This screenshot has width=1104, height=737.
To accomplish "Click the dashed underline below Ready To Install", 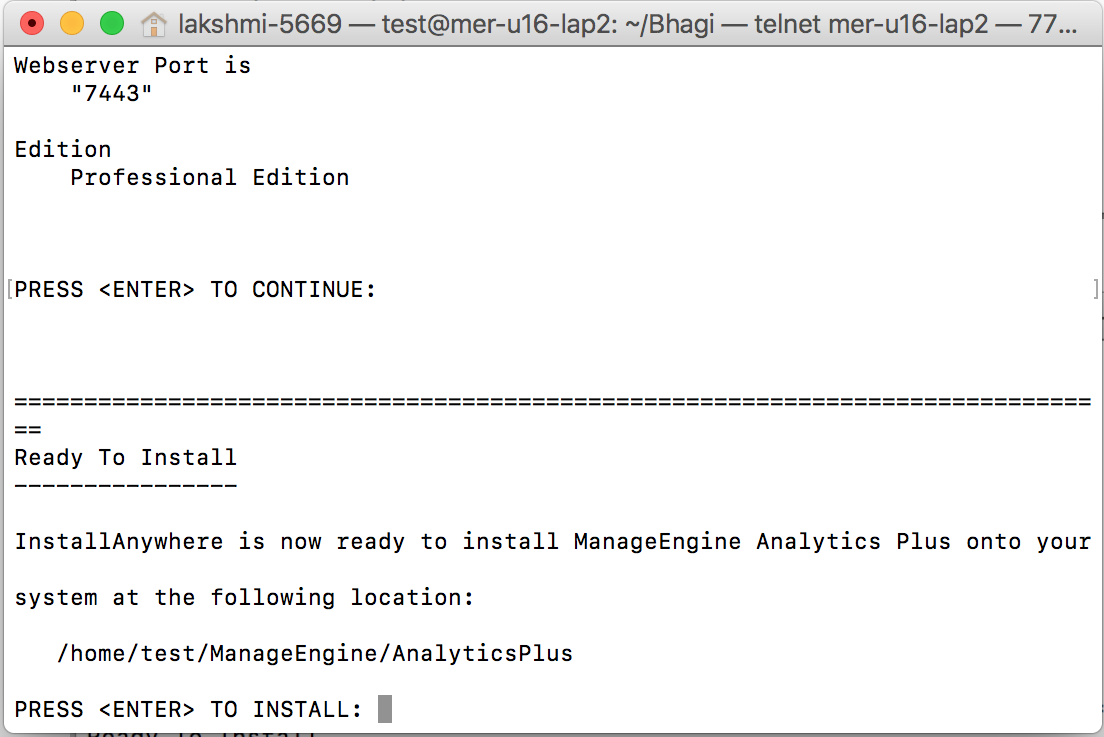I will pos(125,486).
